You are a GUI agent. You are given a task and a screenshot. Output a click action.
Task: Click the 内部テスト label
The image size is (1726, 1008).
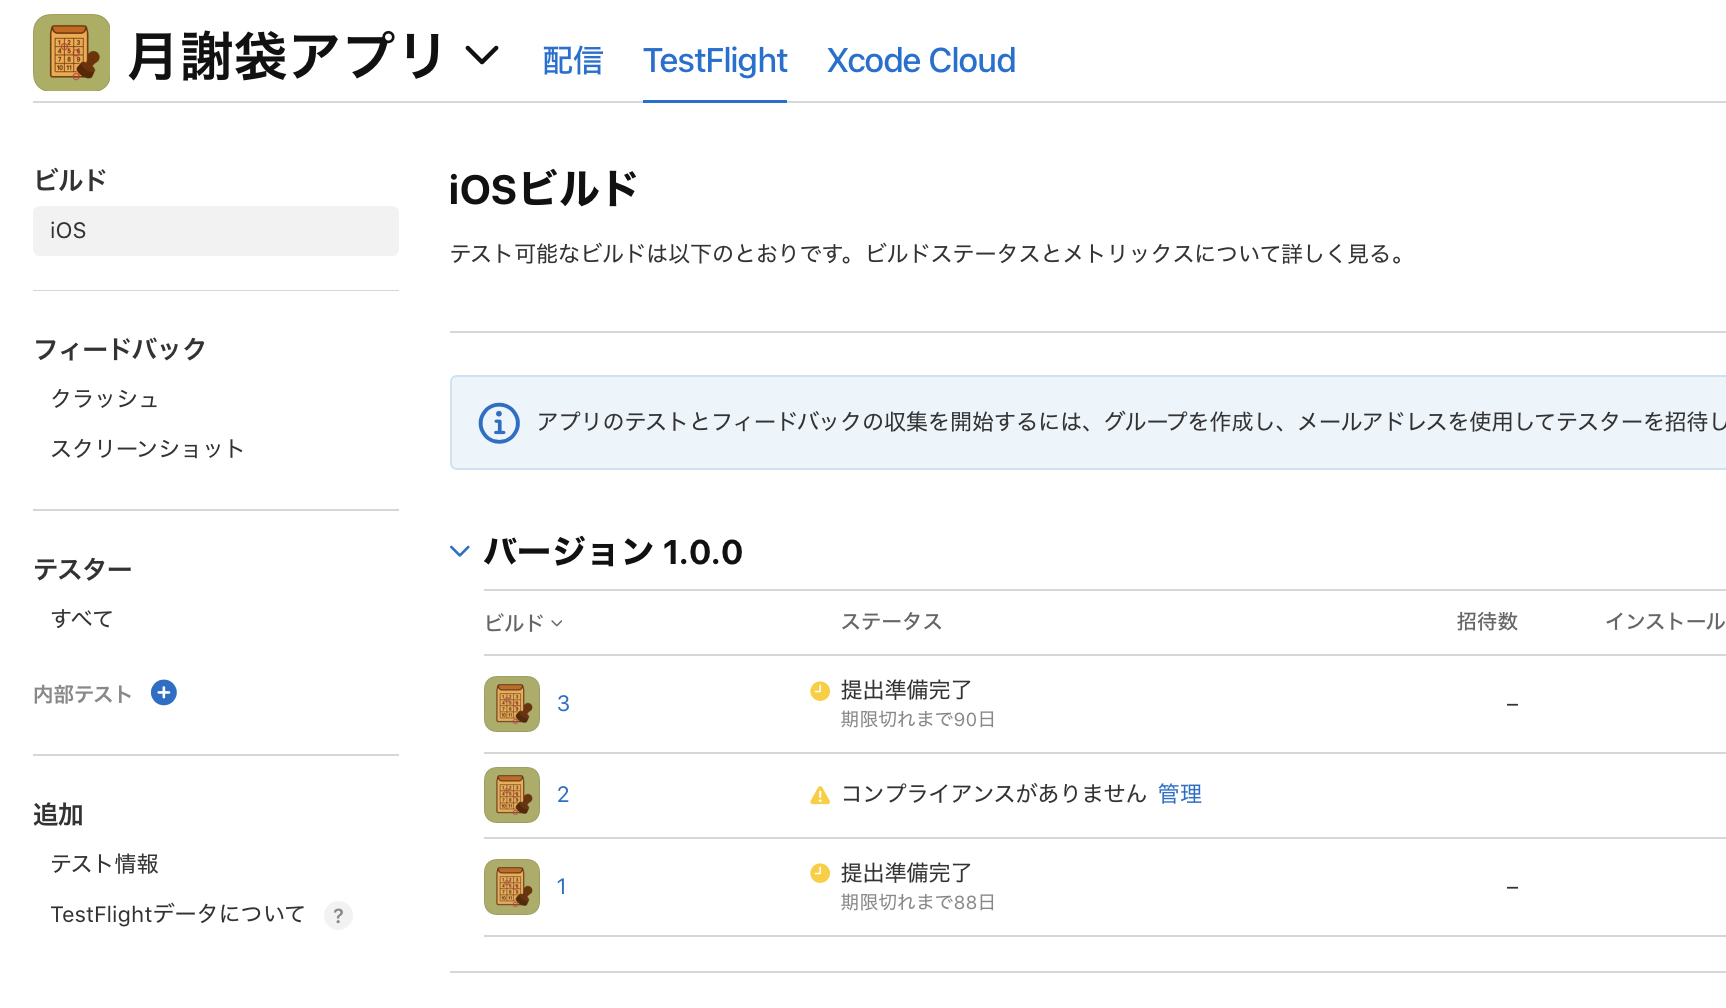pos(83,694)
